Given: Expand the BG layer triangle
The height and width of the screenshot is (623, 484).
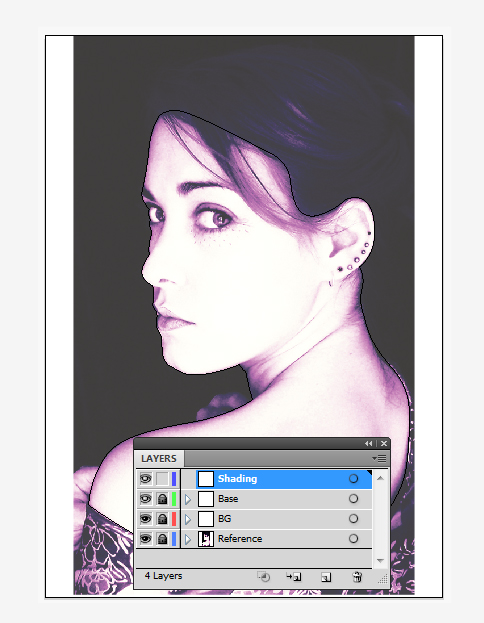Looking at the screenshot, I should click(x=188, y=519).
